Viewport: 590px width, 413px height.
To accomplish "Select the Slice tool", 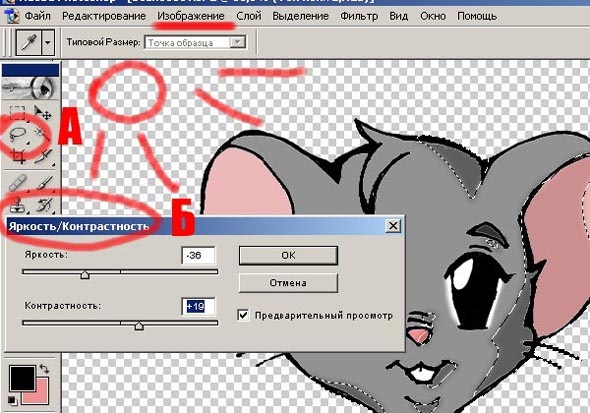I will 44,156.
